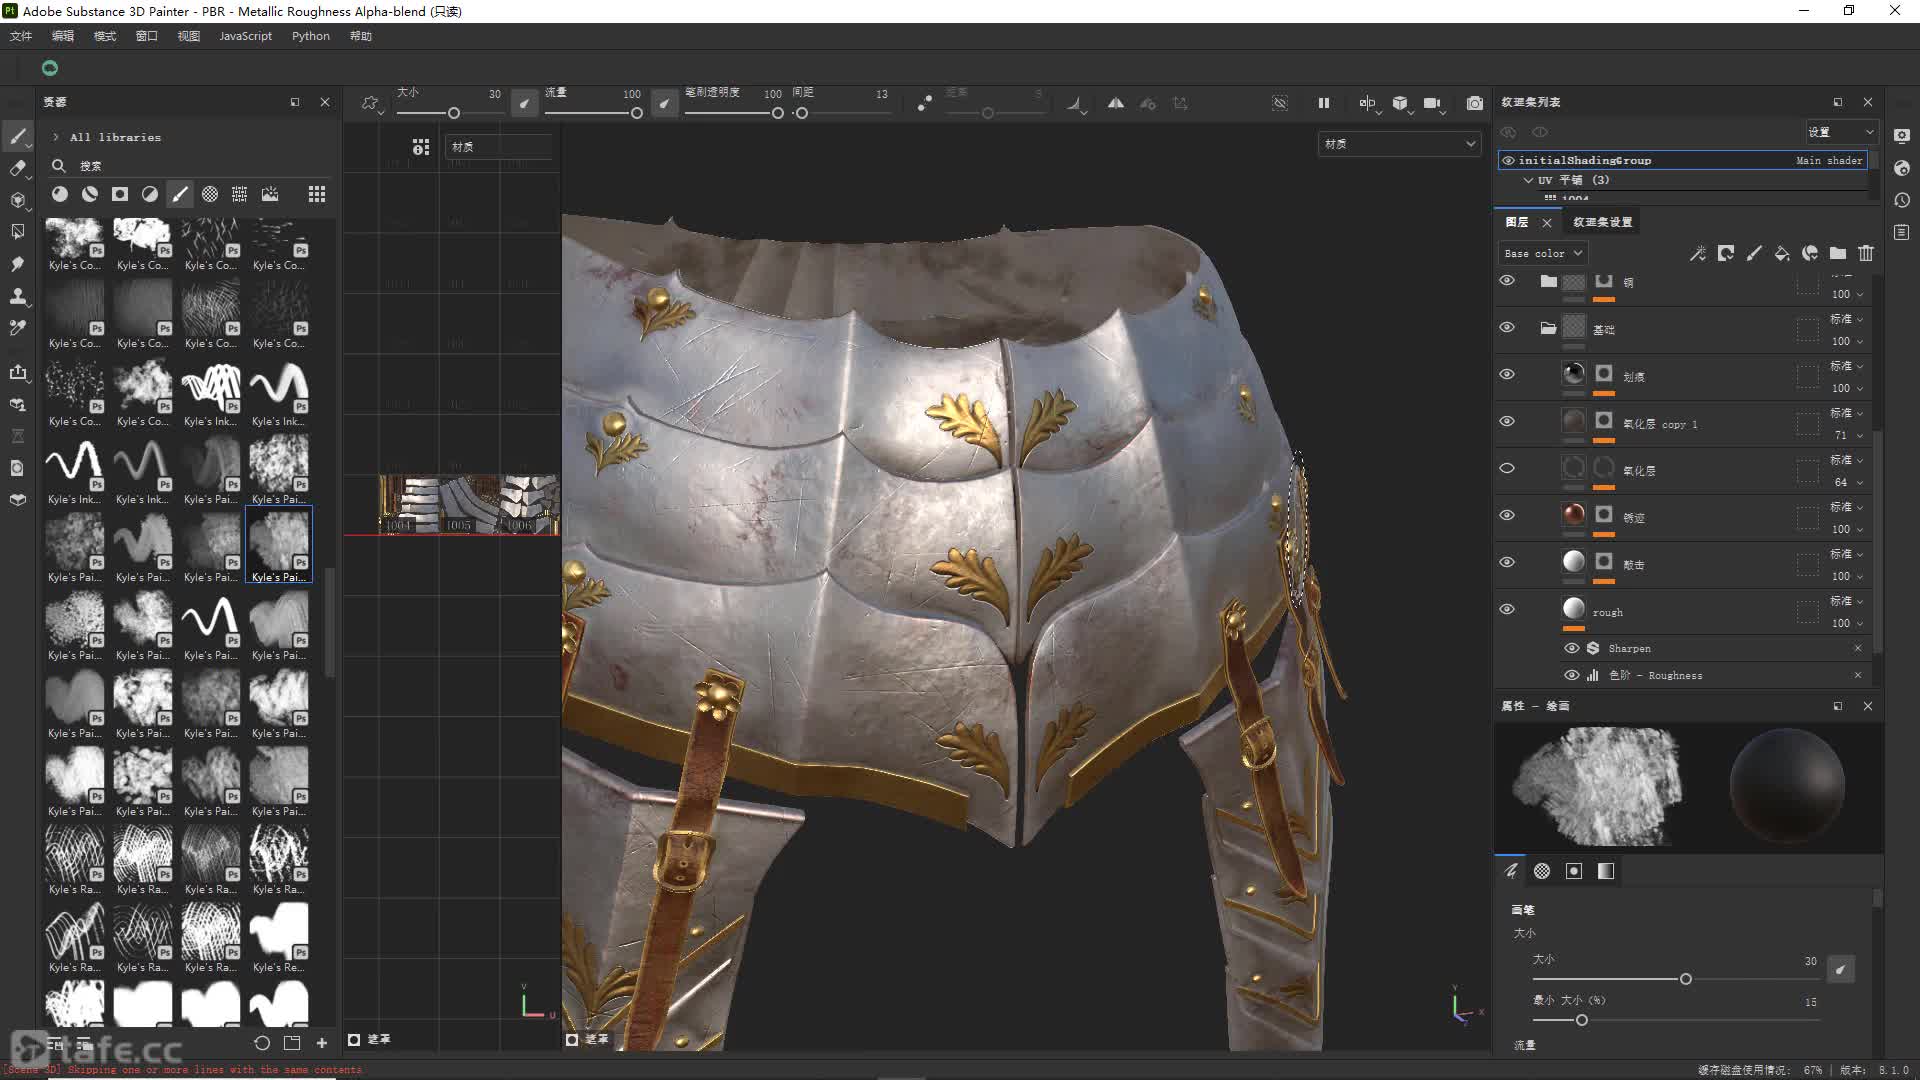Add a fill layer with bucket icon
This screenshot has width=1920, height=1080.
[x=1782, y=253]
